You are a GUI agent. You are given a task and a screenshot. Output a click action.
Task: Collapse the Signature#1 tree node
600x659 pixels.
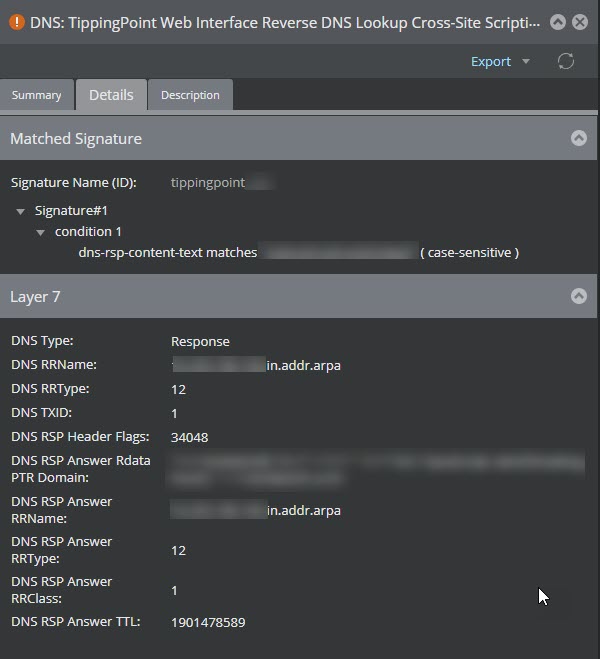click(x=20, y=211)
